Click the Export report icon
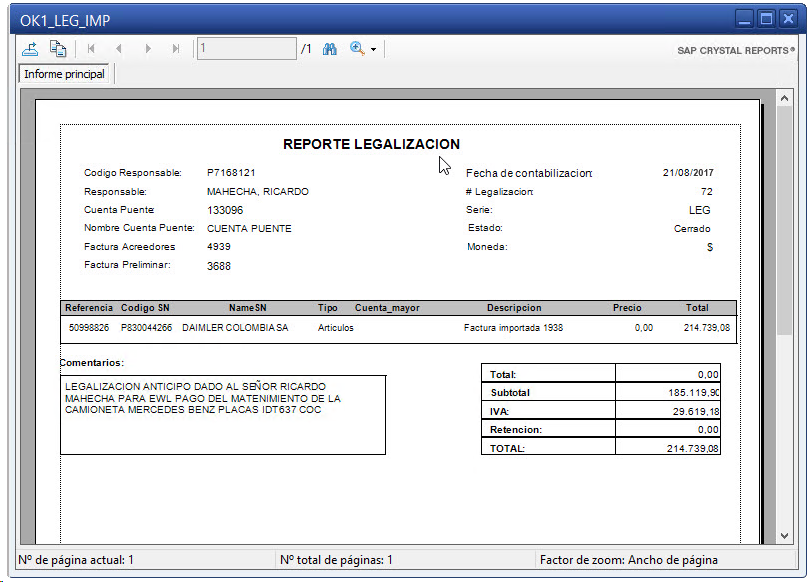Screen dimensions: 809x582 (x=31, y=48)
